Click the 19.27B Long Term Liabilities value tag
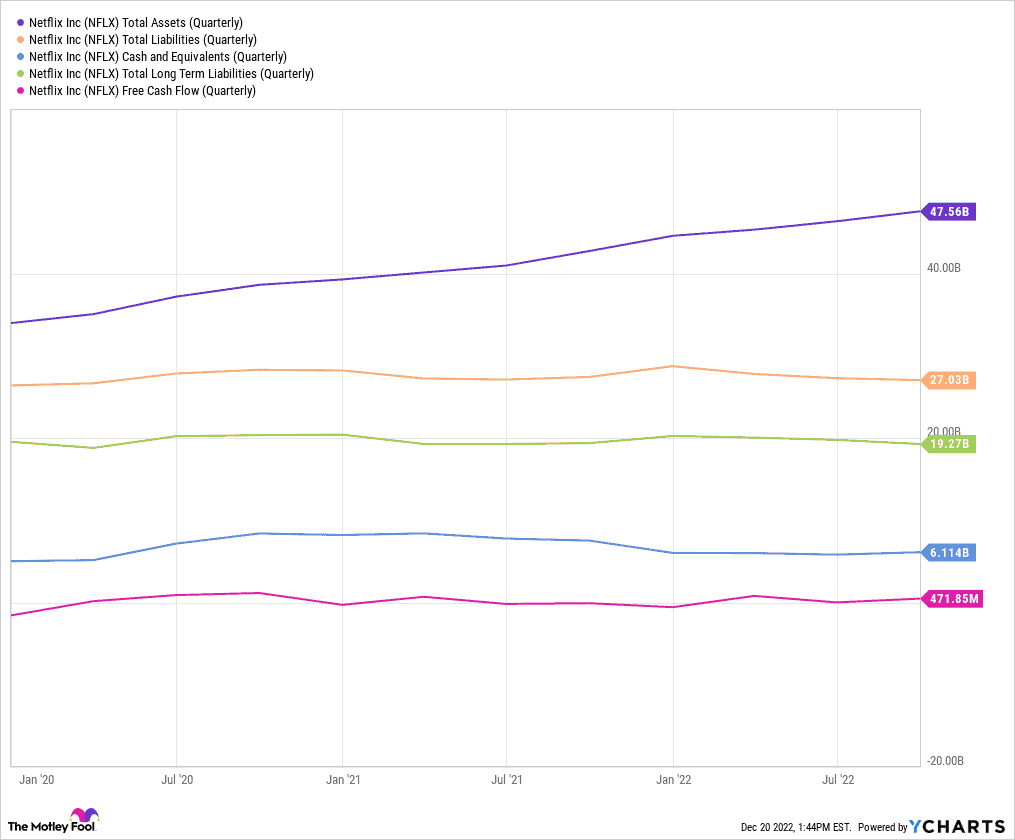 pyautogui.click(x=949, y=444)
